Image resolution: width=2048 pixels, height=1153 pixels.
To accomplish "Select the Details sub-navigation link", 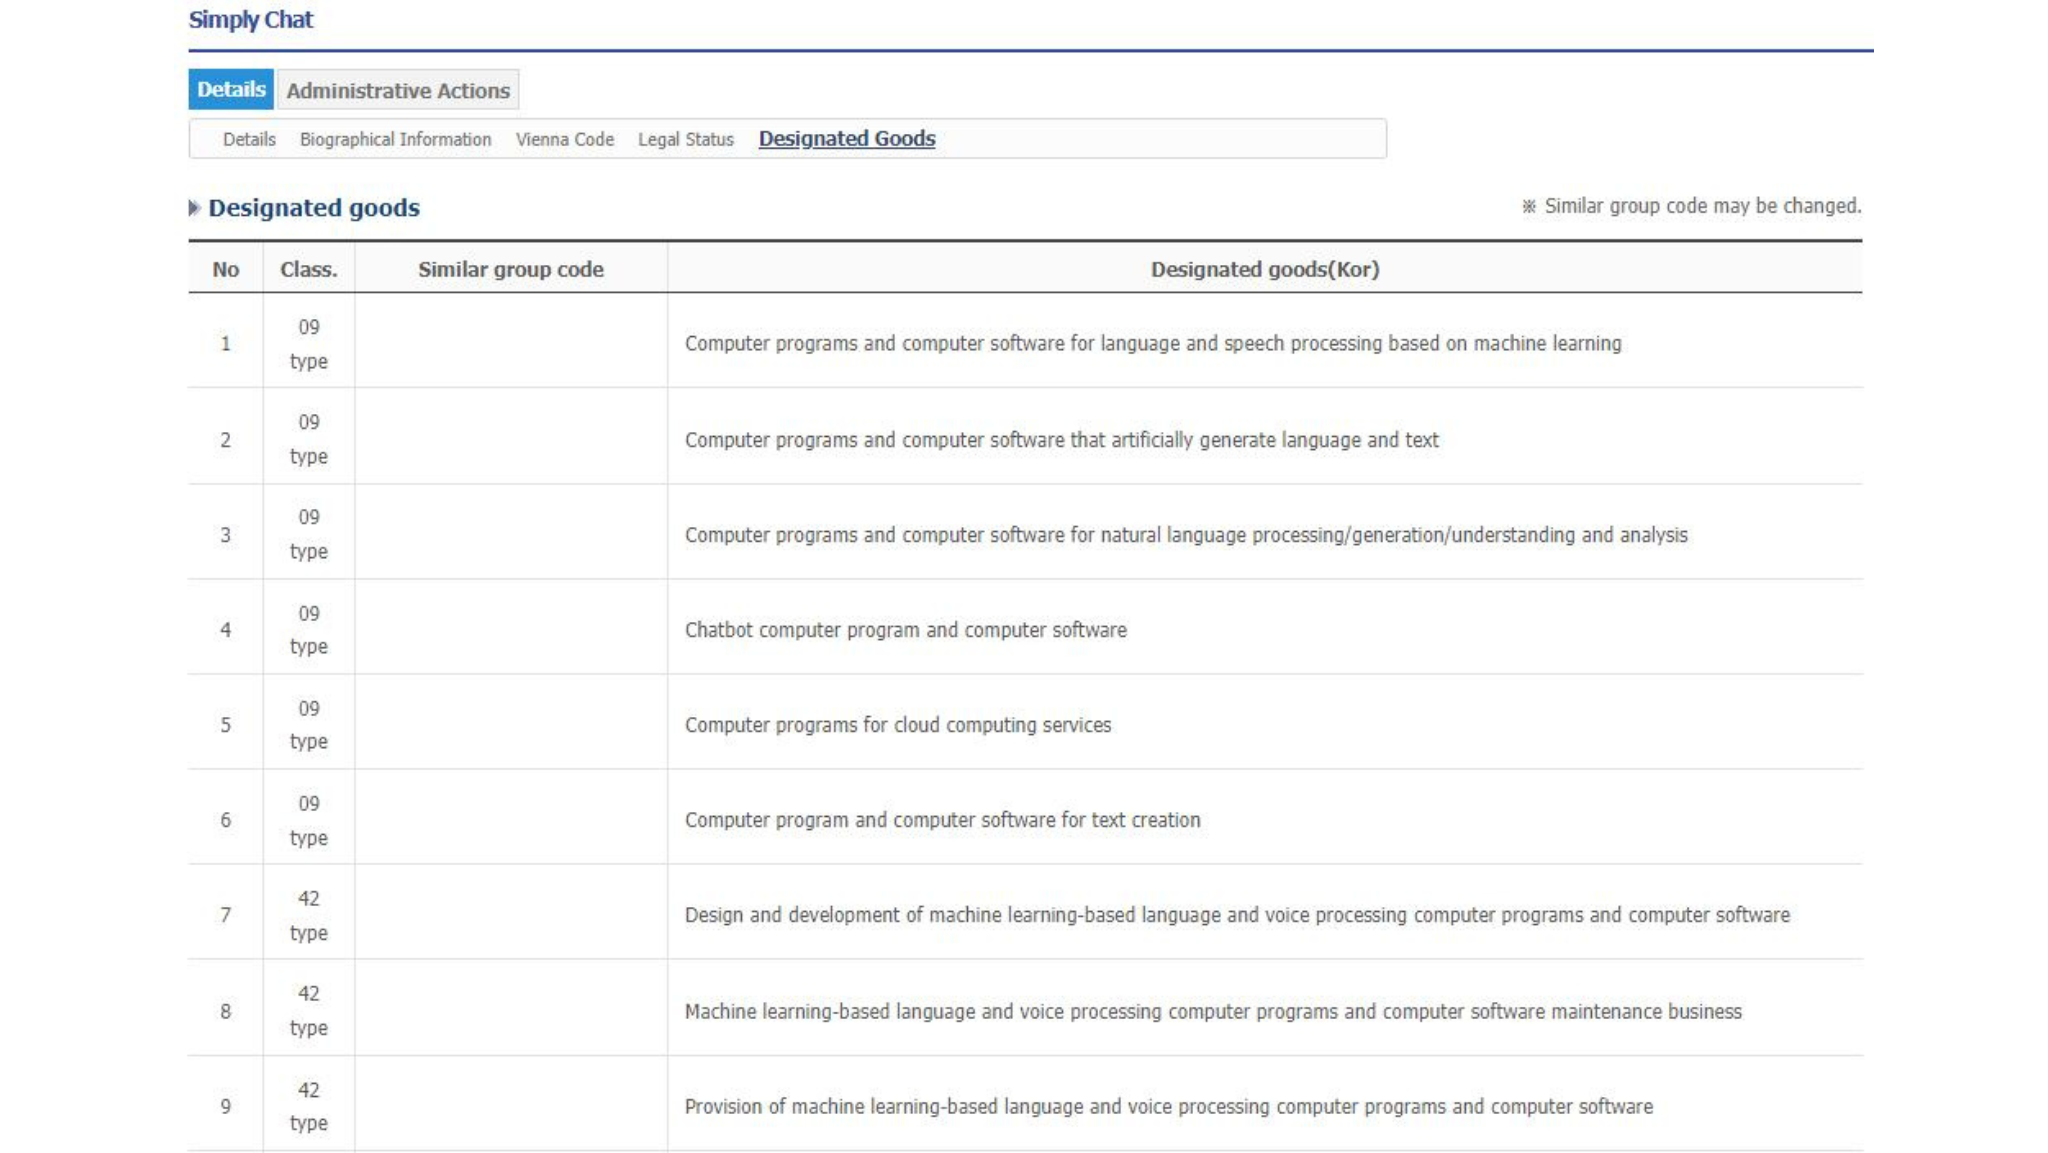I will click(x=249, y=139).
